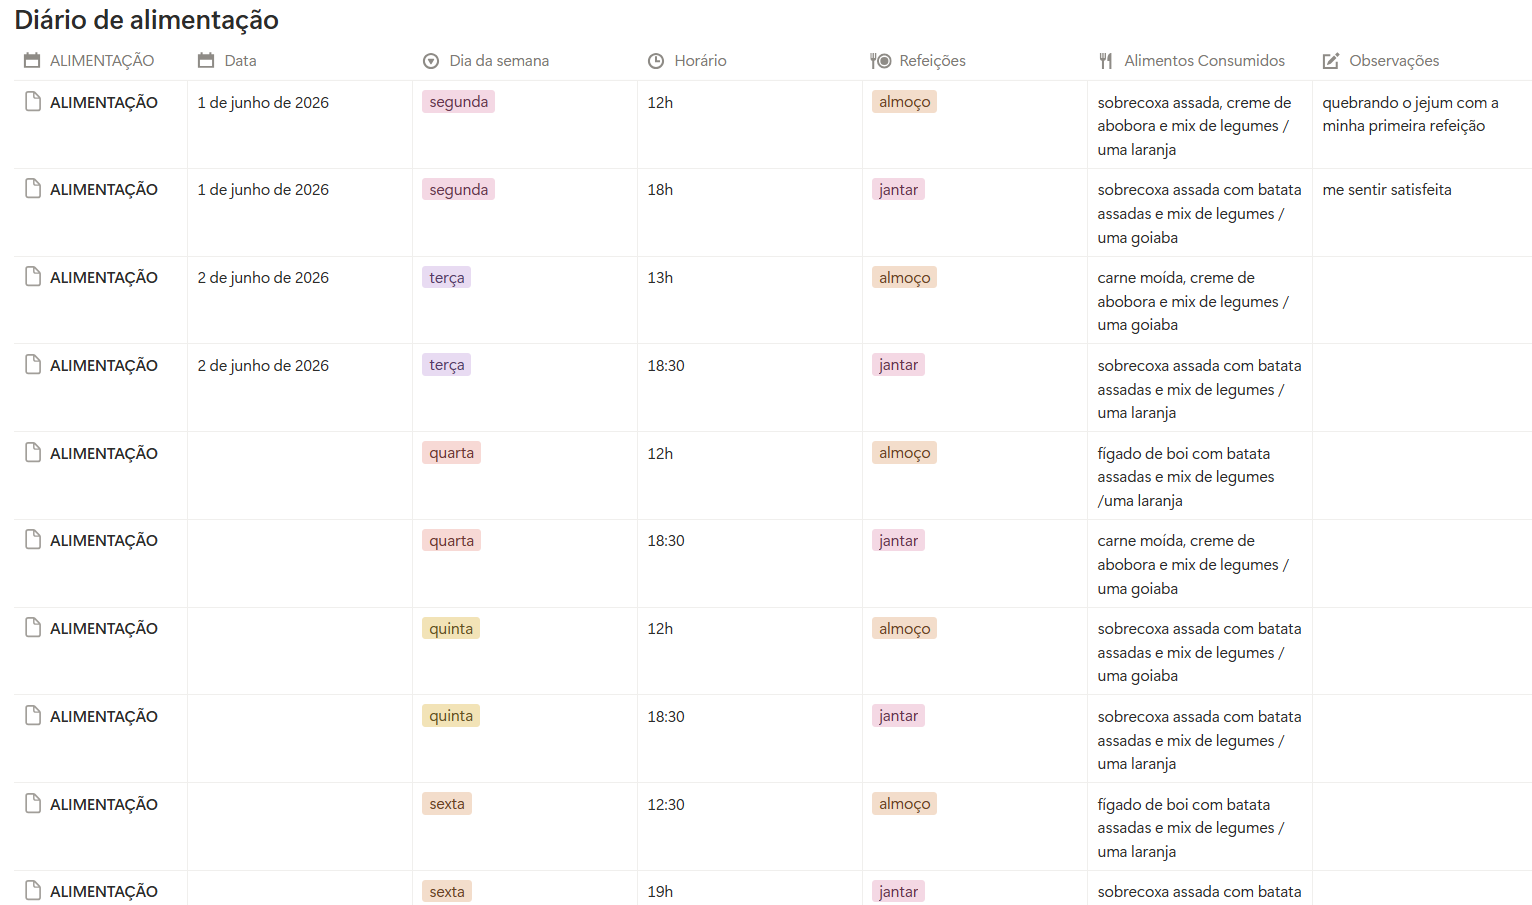Click the 'me sentir satisfeita' observation cell
Viewport: 1532px width, 905px height.
(x=1422, y=212)
